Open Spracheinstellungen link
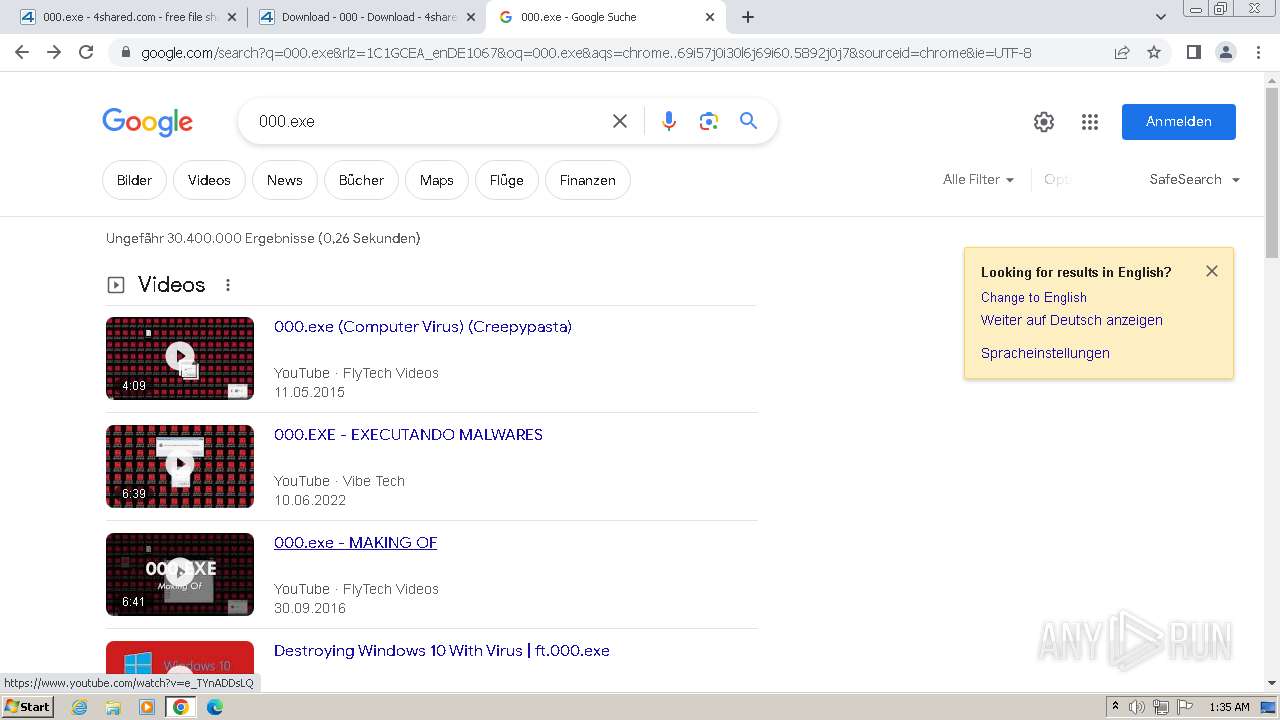This screenshot has height=720, width=1280. click(1045, 353)
